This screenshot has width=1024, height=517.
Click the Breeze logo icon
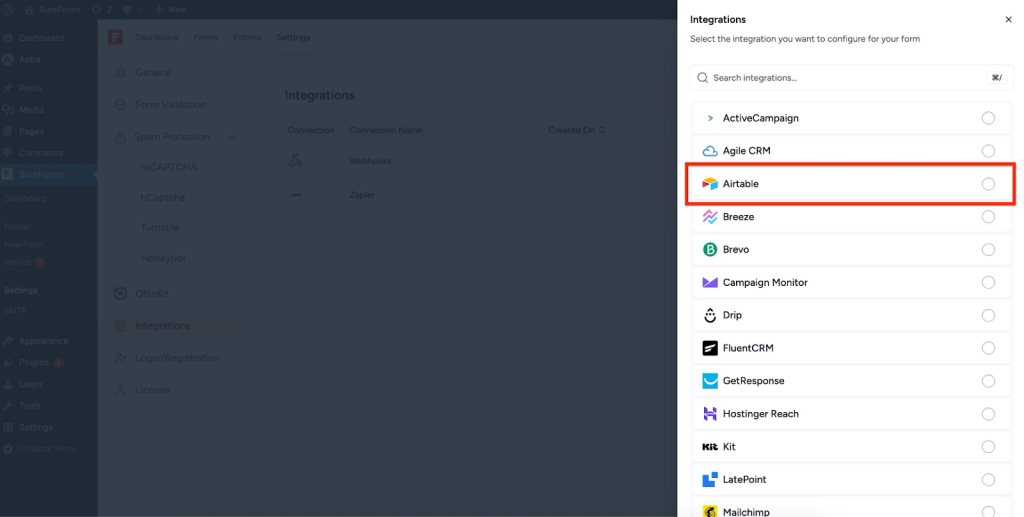[x=710, y=217]
